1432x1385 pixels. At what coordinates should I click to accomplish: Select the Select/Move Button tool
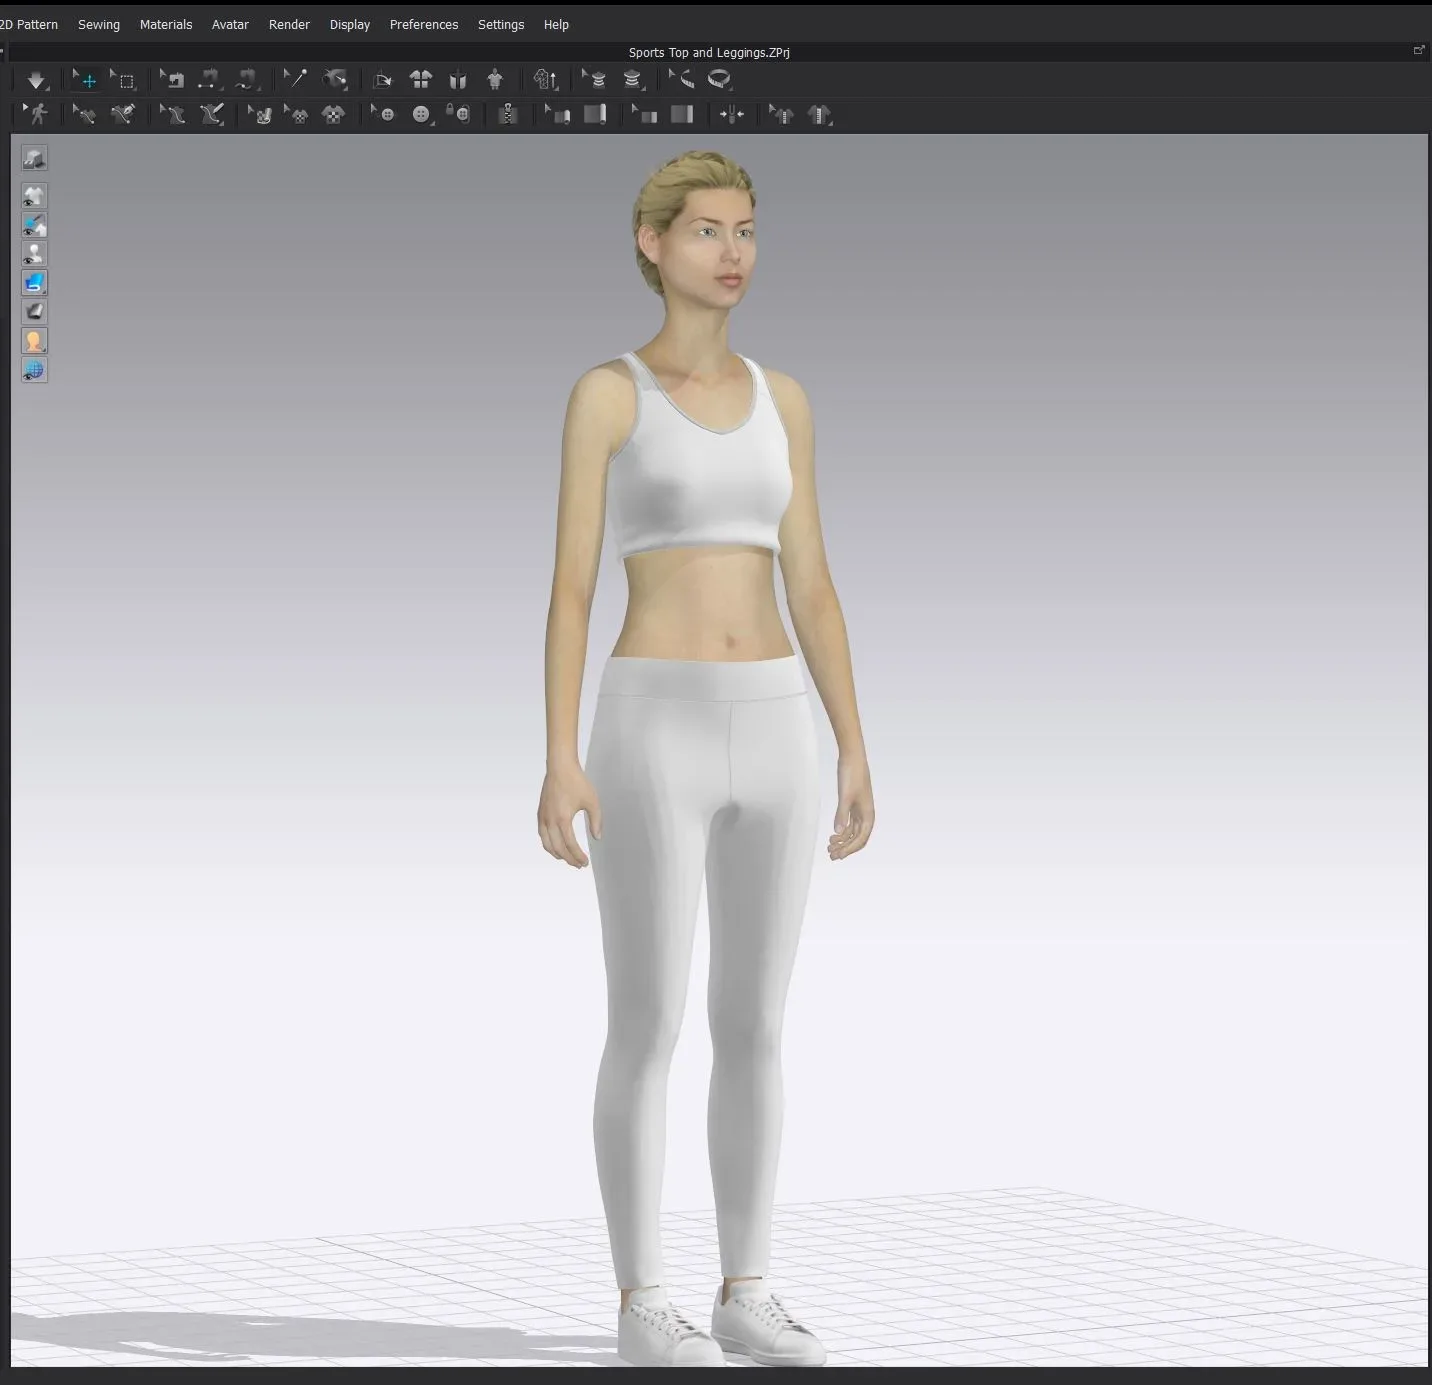383,114
